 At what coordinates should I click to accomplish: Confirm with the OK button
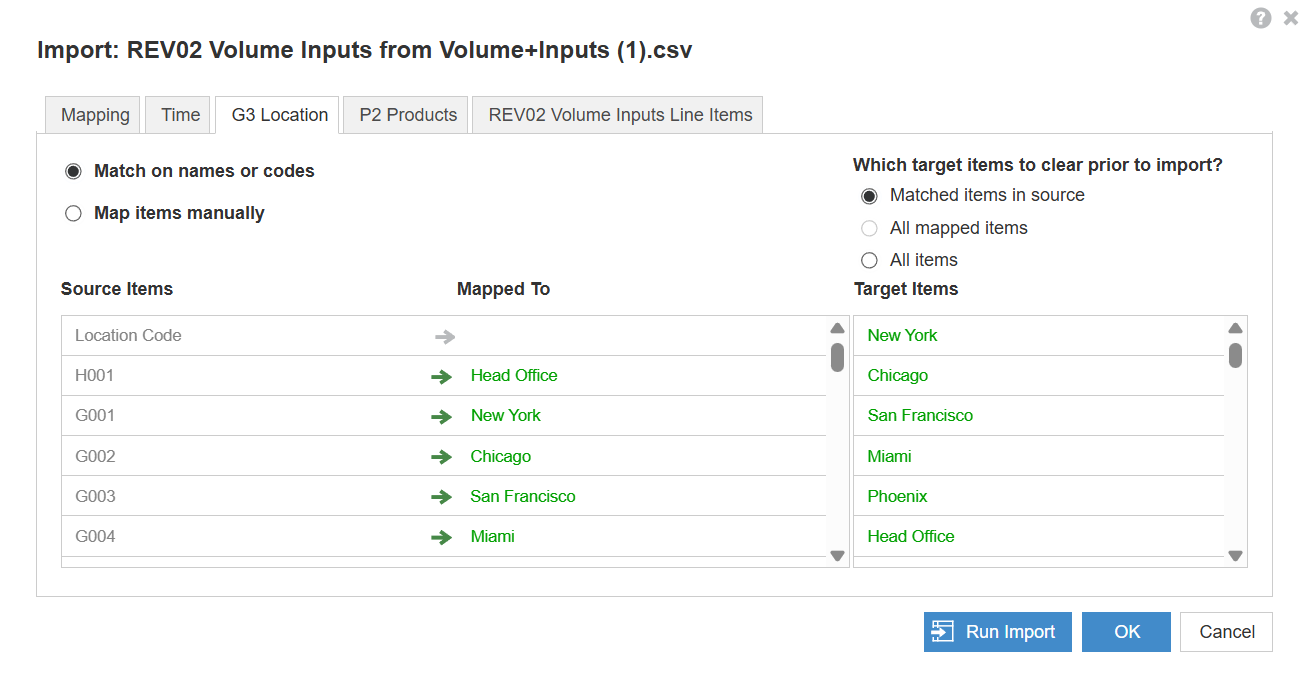coord(1127,632)
